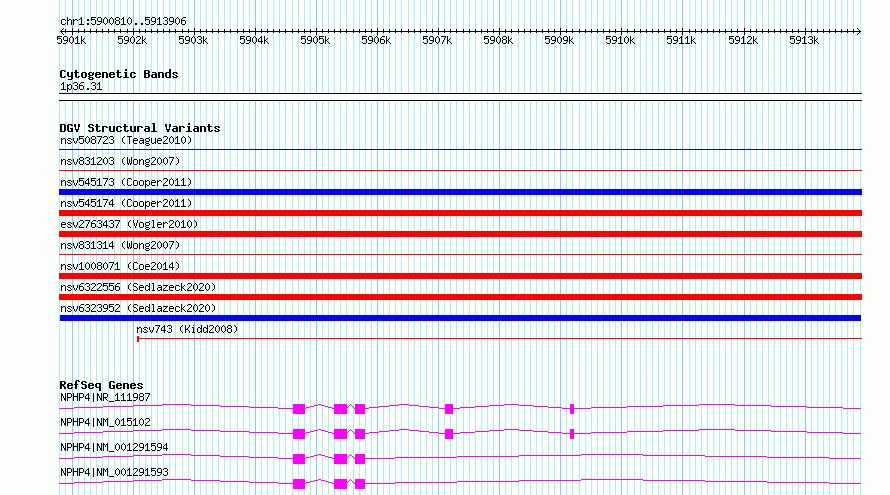890x495 pixels.
Task: Open transcript NPHP4|NM_015102 label
Action: [x=106, y=422]
